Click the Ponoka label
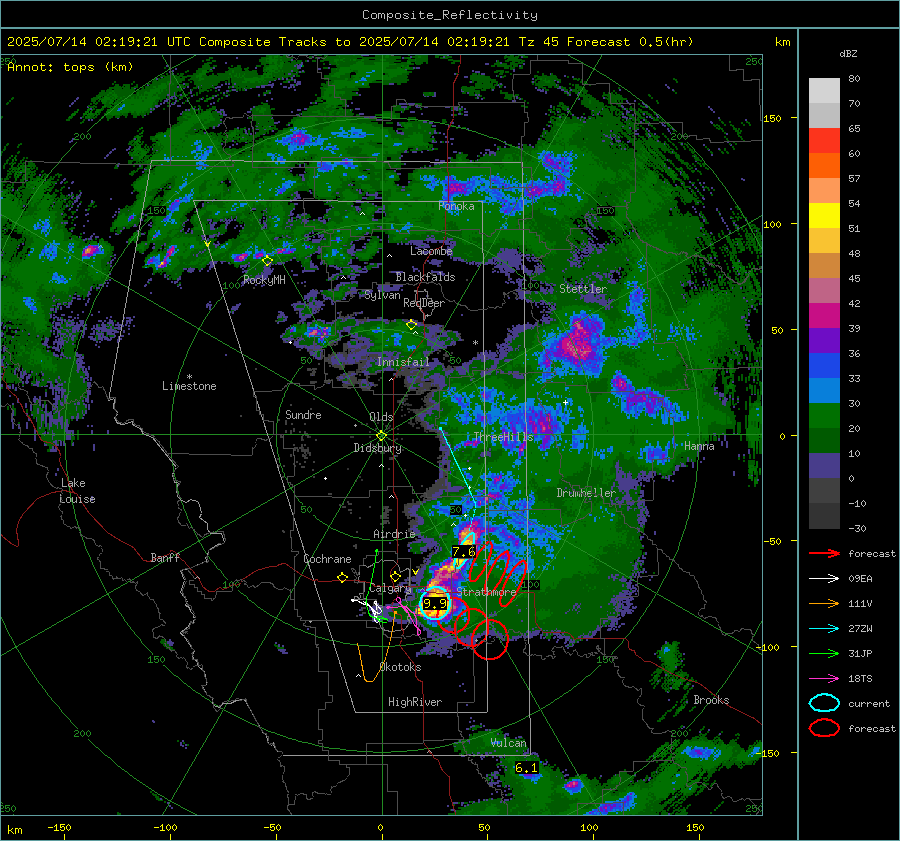The height and width of the screenshot is (841, 900). point(456,206)
